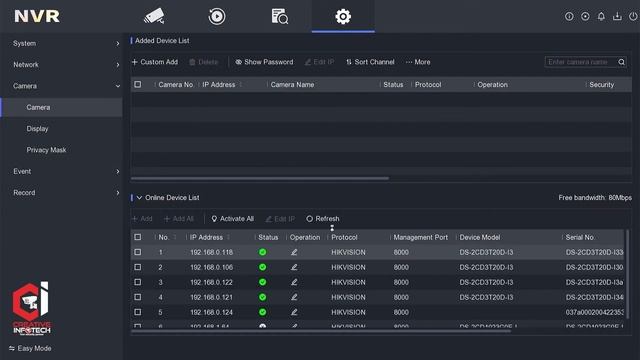This screenshot has width=640, height=360.
Task: Refresh the online device list
Action: coord(322,219)
